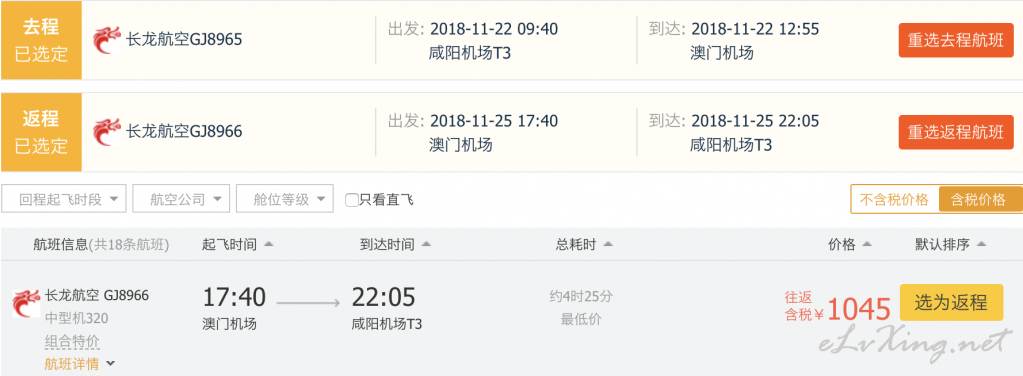The image size is (1023, 376).
Task: Click 重选返程航班 button
Action: tap(956, 132)
